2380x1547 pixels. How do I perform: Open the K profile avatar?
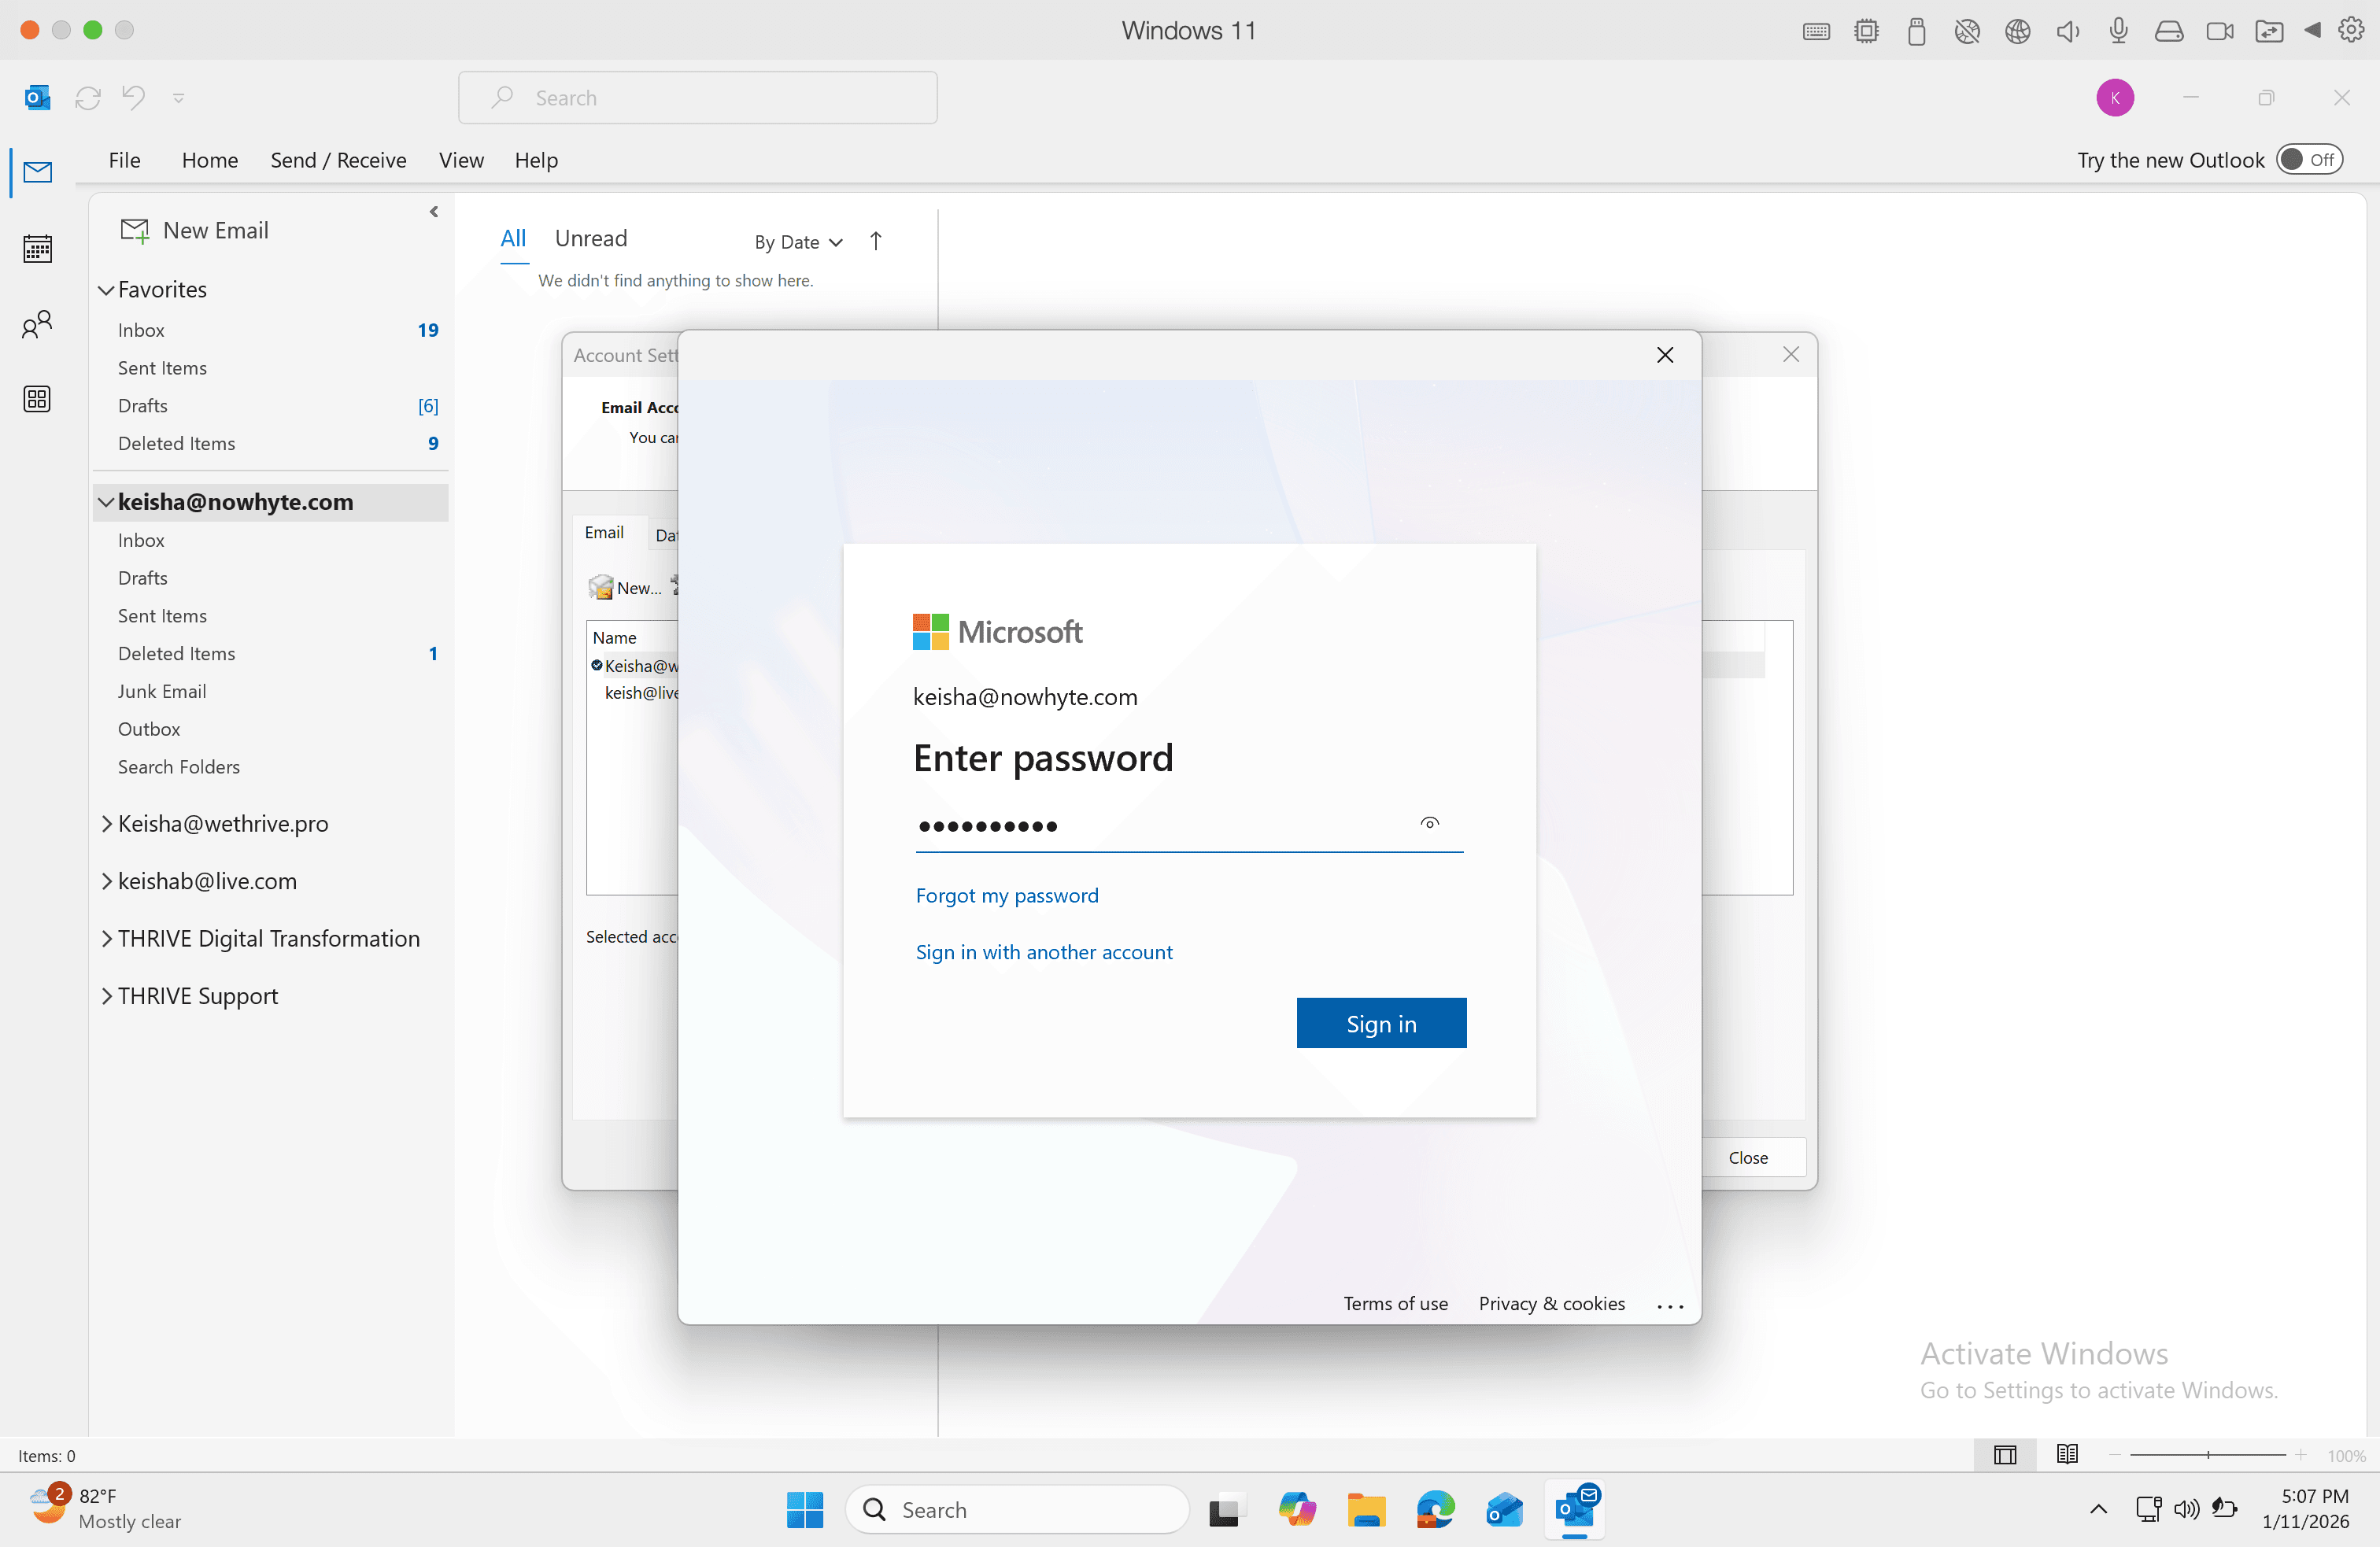click(x=2114, y=97)
